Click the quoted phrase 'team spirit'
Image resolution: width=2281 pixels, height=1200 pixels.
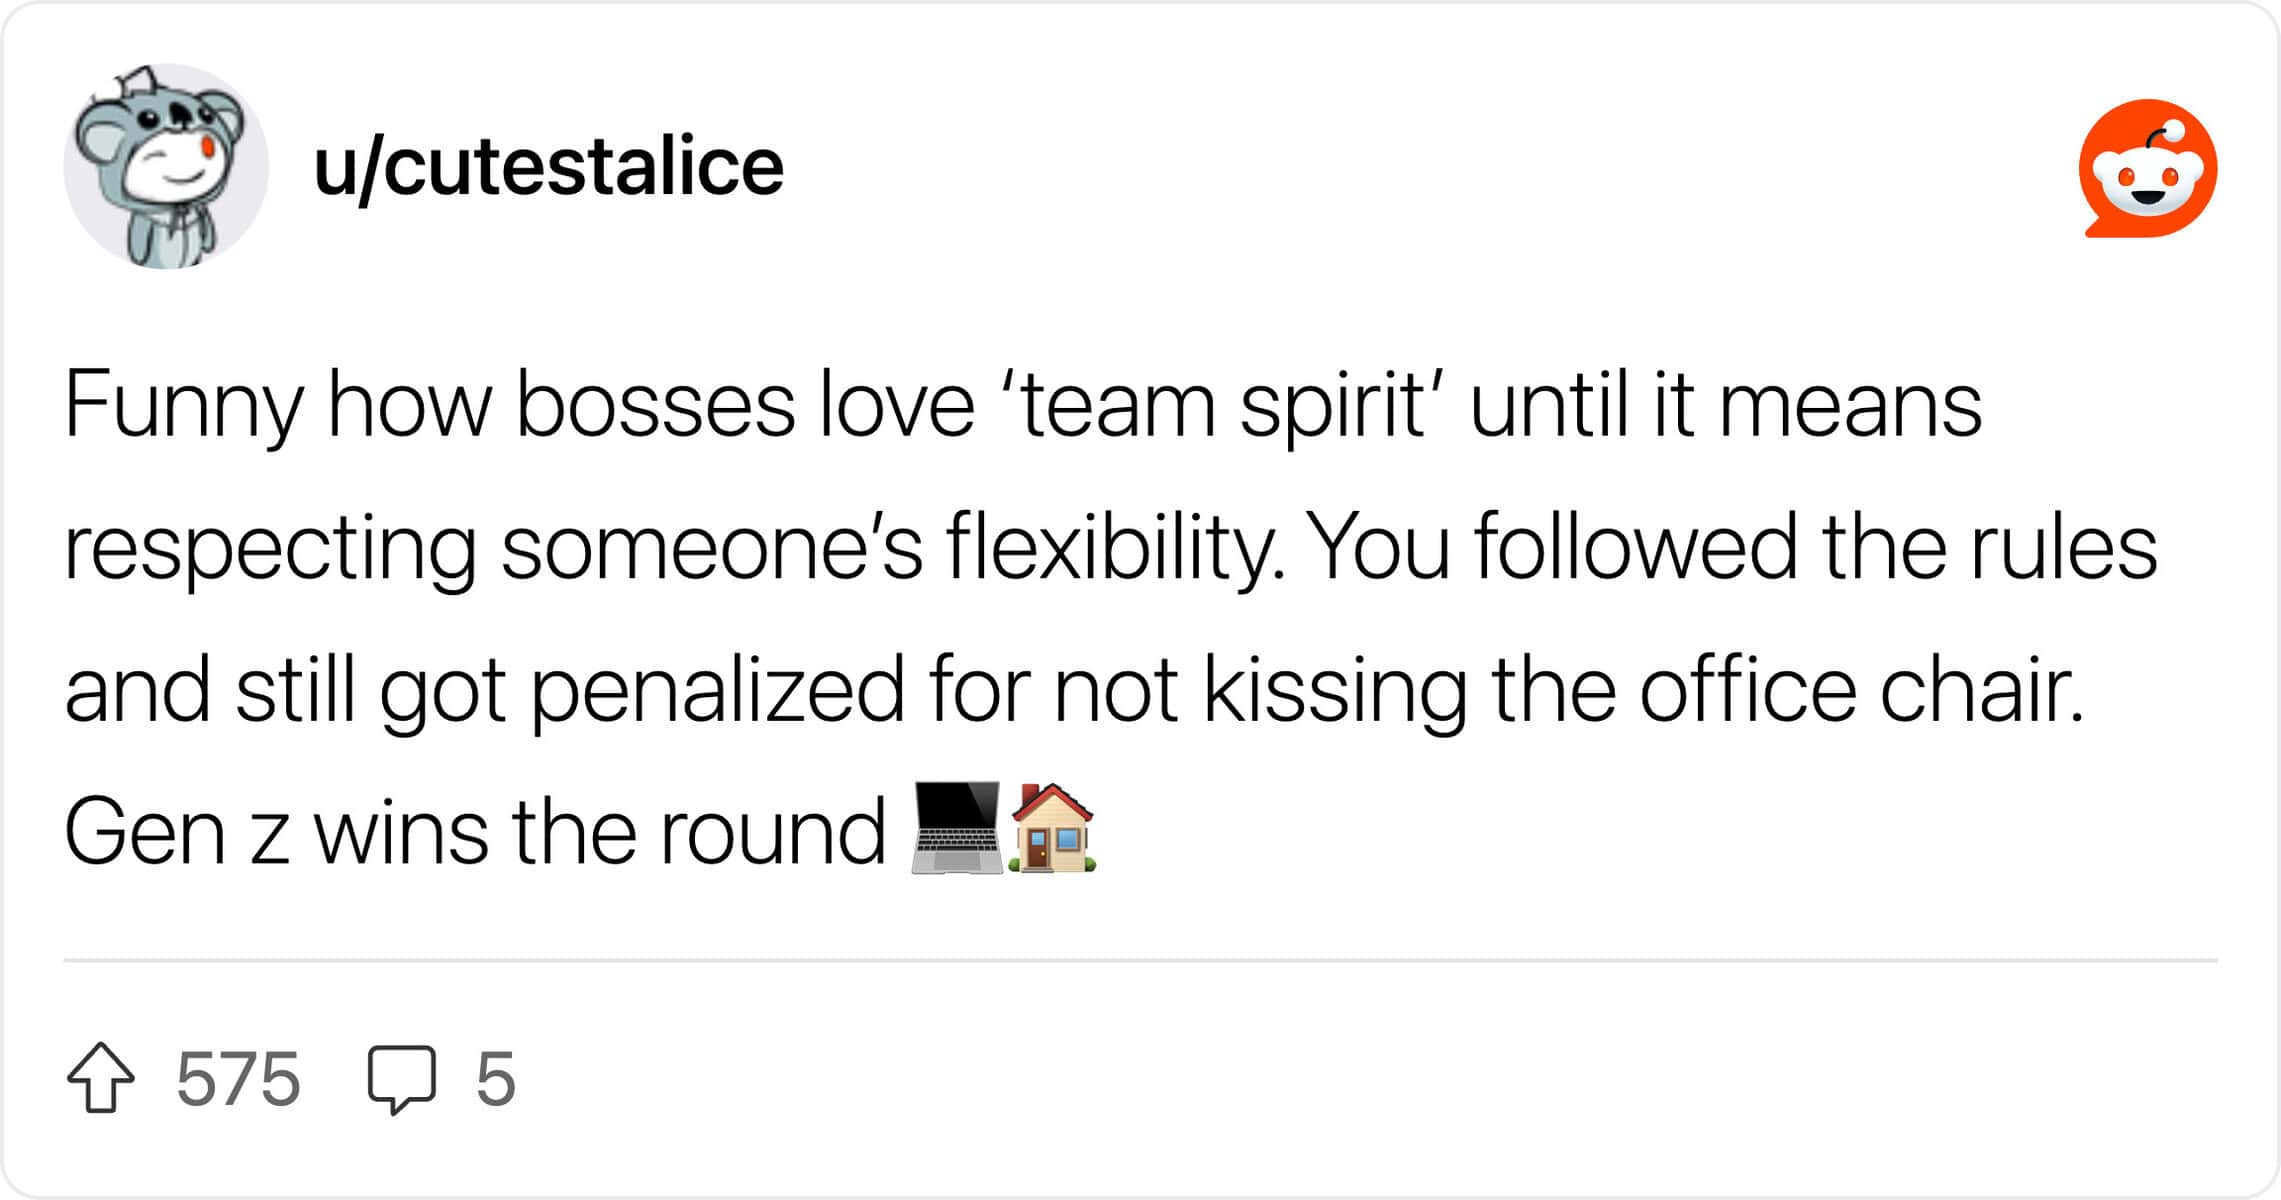click(x=1221, y=405)
